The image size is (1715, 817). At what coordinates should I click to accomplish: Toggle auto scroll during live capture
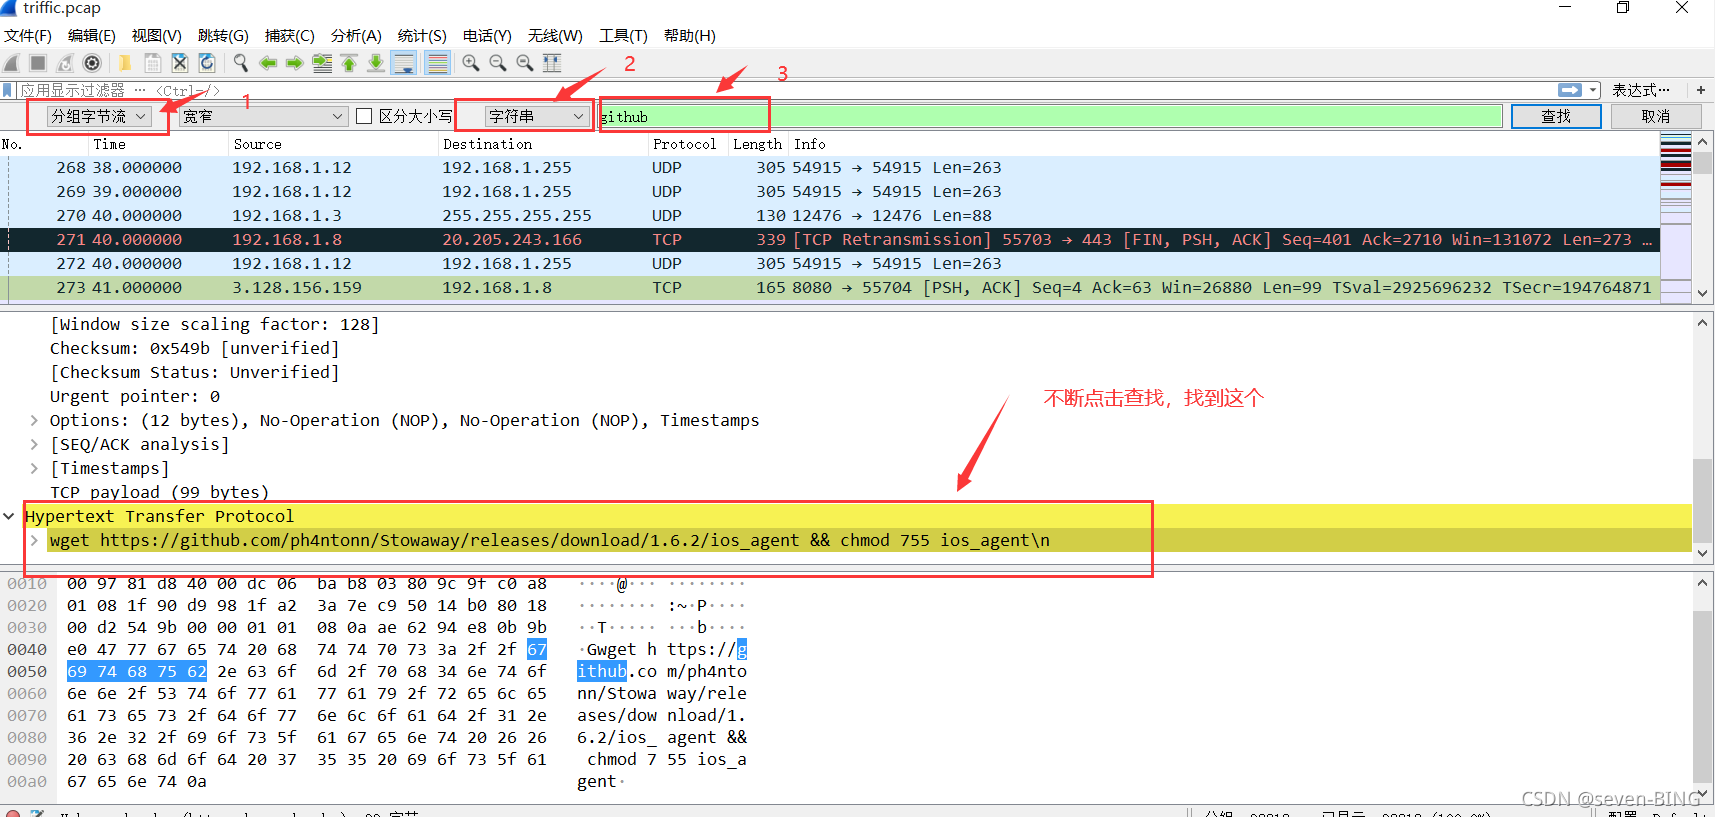(x=404, y=63)
